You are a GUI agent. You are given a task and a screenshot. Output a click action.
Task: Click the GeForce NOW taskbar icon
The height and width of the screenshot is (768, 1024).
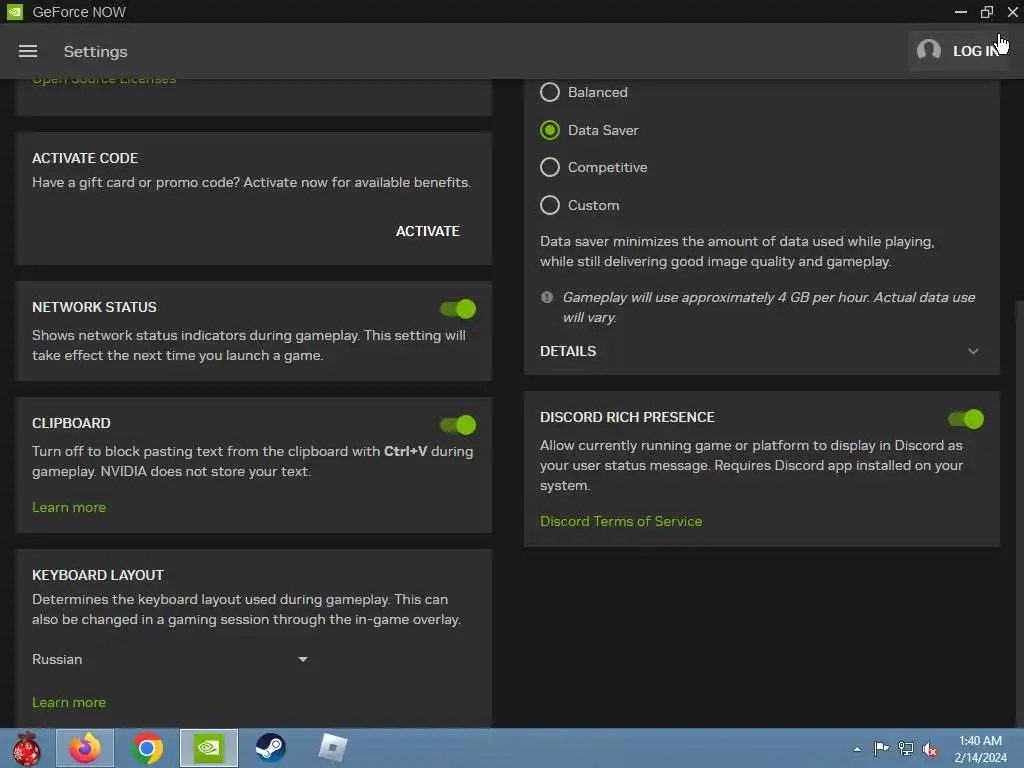click(209, 748)
